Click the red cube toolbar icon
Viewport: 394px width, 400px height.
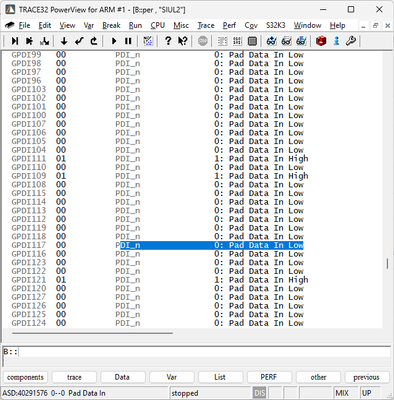[x=321, y=41]
